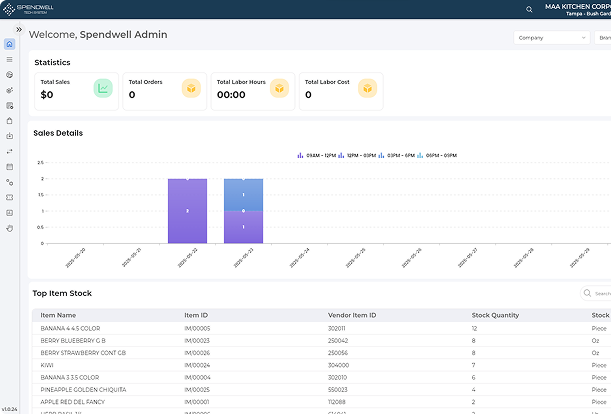
Task: Click the Stock Quantity column header
Action: 495,315
